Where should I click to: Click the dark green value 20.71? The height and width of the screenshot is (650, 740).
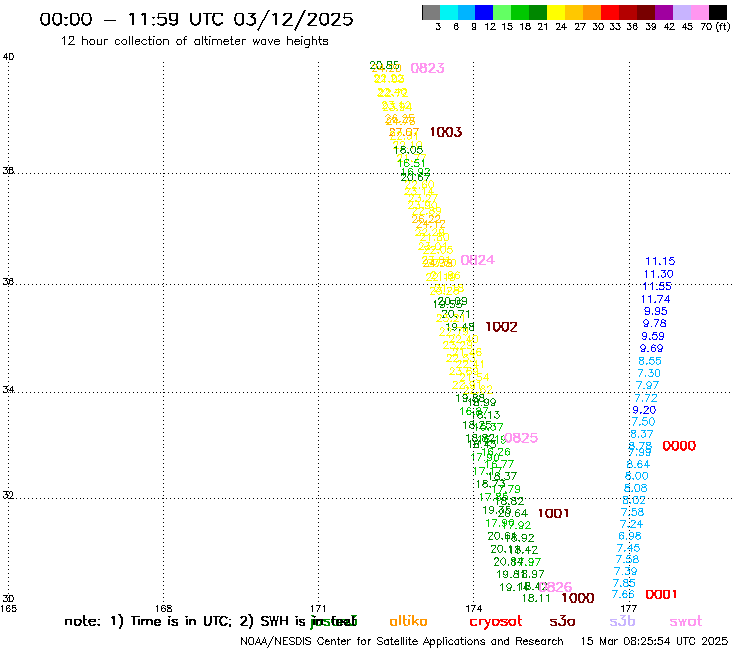click(x=456, y=314)
